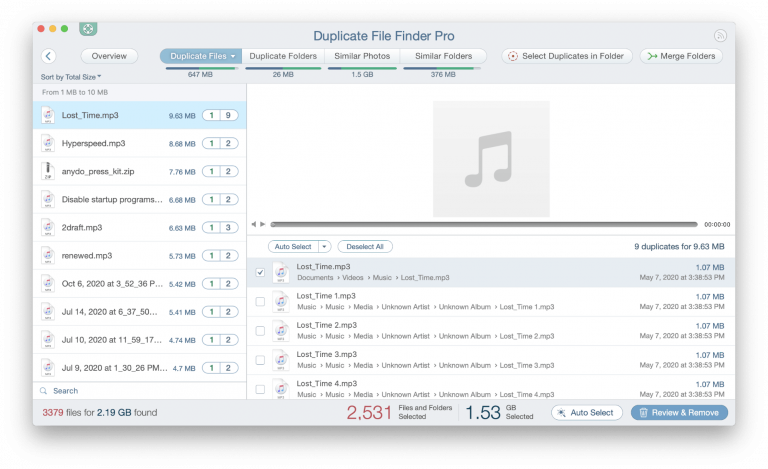
Task: Select the Hyperspeed.mp3 row
Action: pyautogui.click(x=140, y=143)
